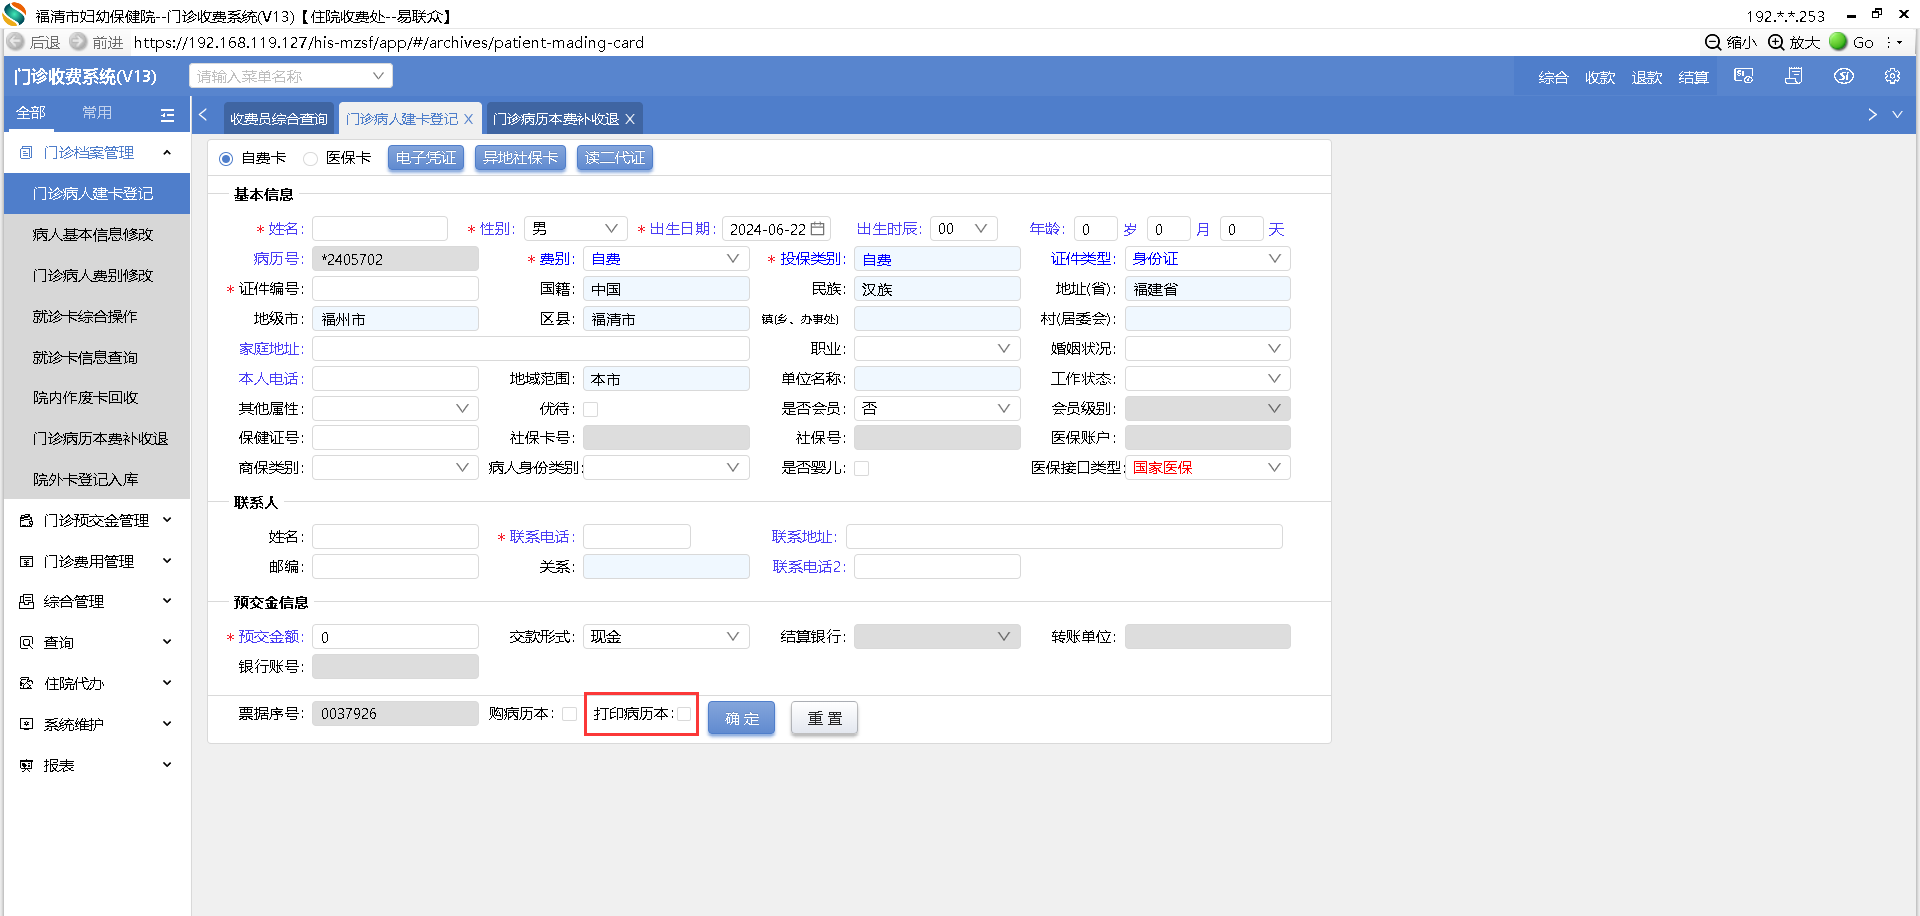
Task: Click the SI card icon in header
Action: (x=1744, y=77)
